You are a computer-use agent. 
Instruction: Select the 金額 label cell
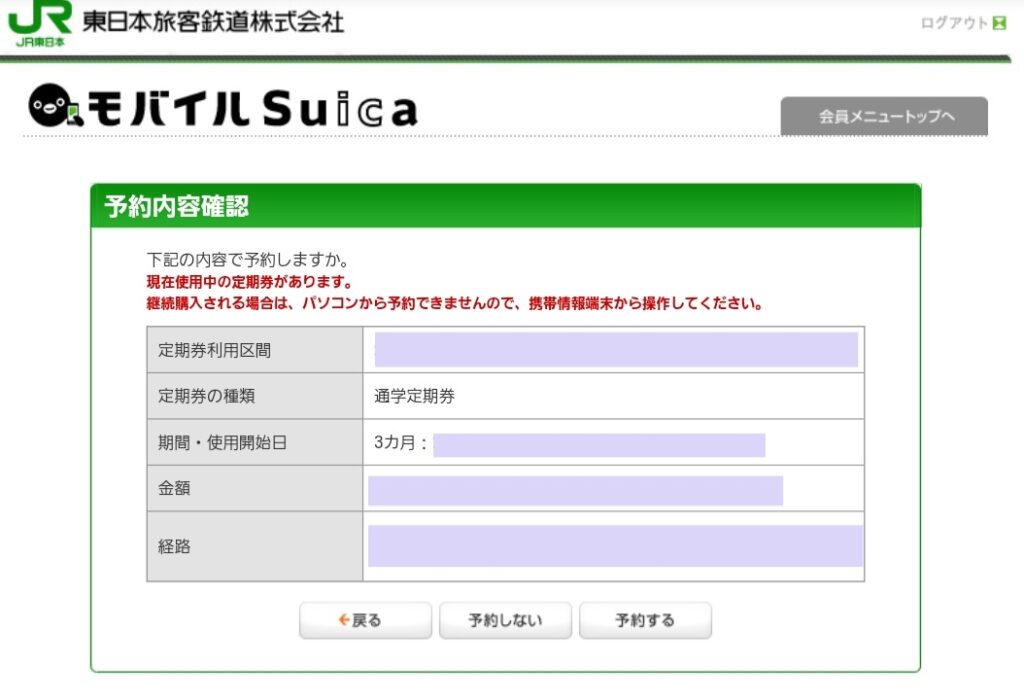[254, 488]
